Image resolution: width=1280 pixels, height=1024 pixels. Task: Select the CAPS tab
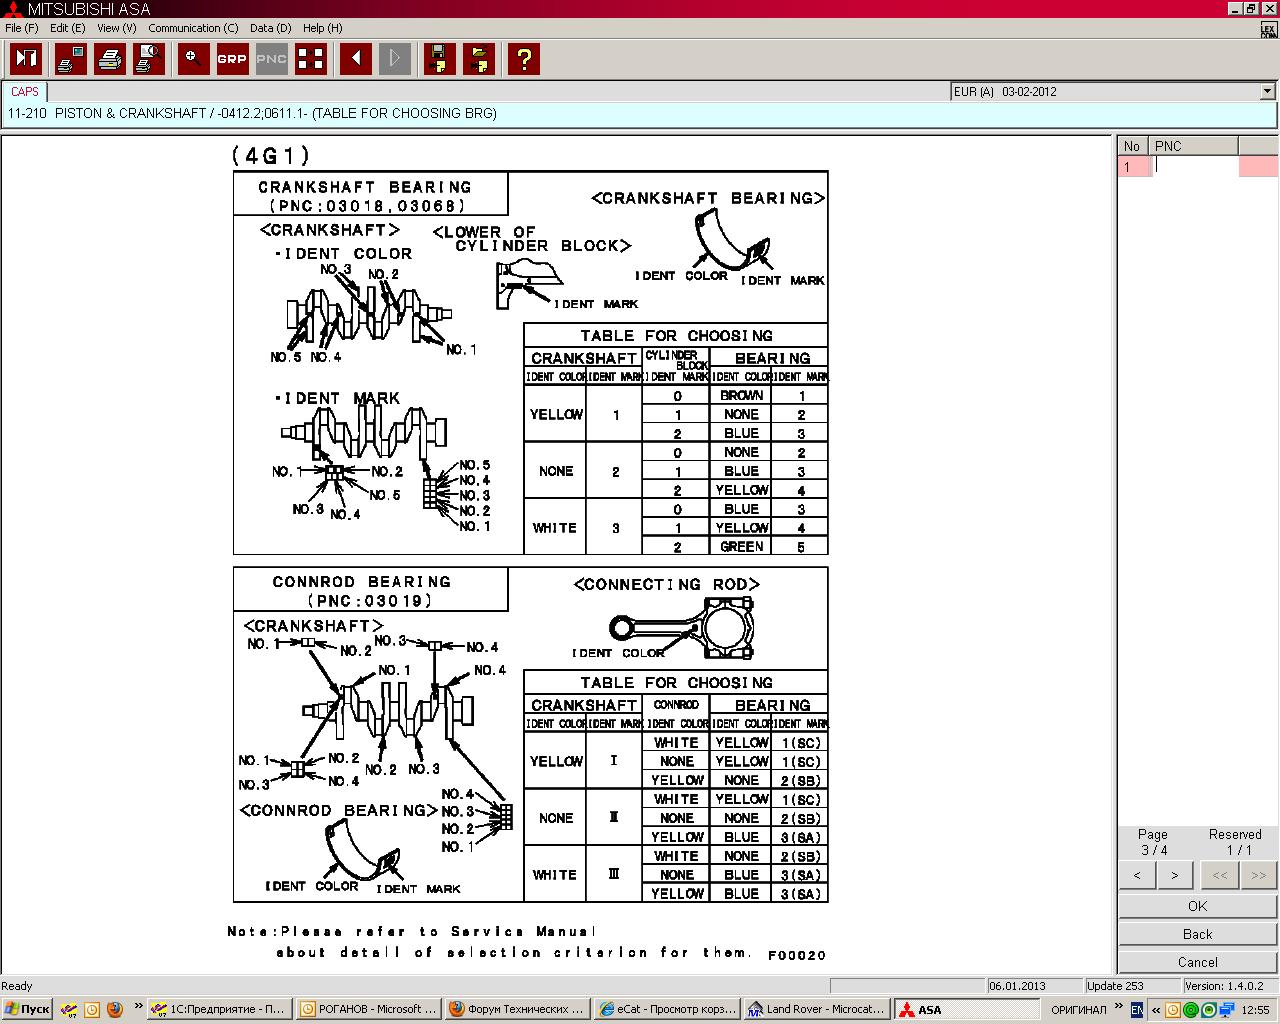25,91
